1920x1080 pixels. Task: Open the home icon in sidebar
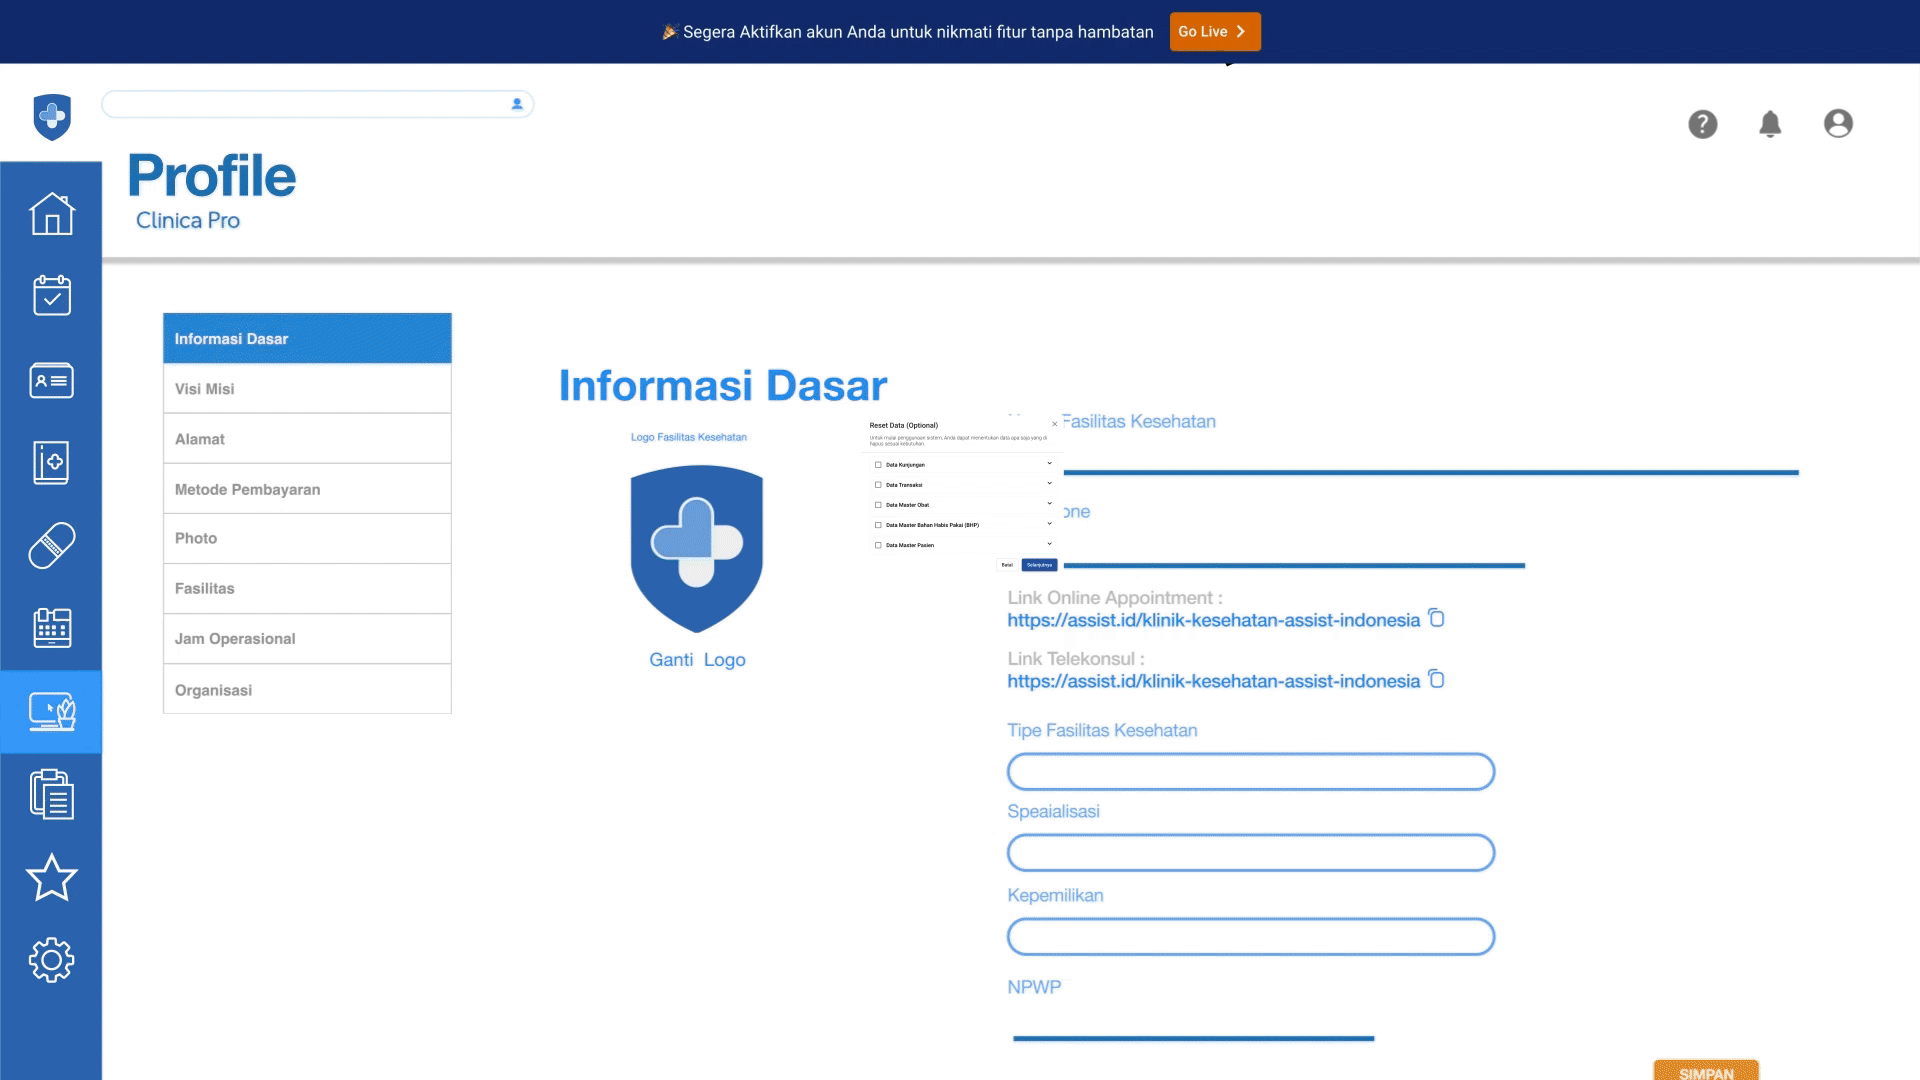click(52, 214)
